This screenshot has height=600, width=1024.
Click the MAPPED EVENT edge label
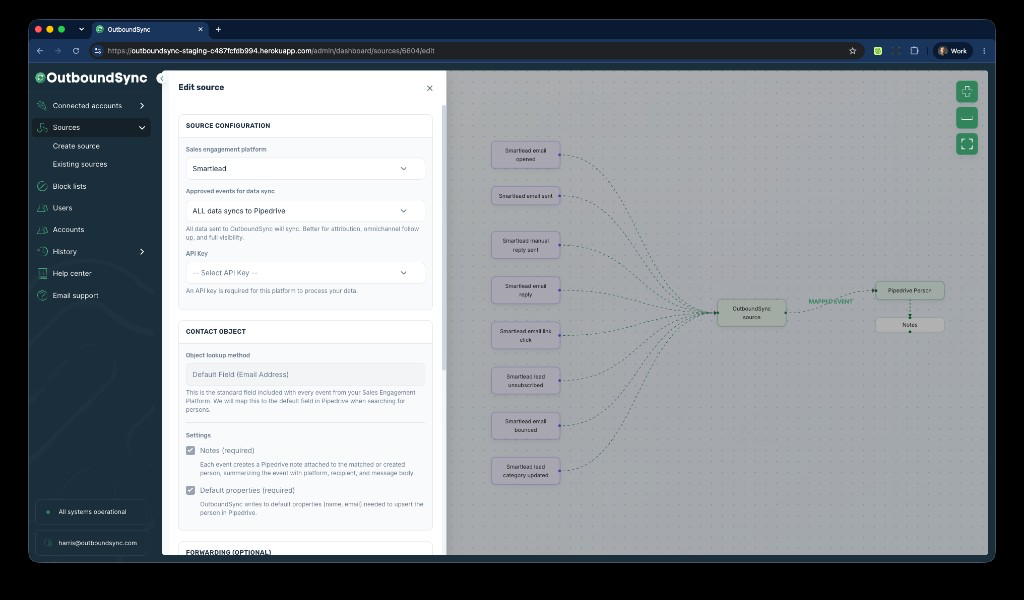[x=830, y=302]
